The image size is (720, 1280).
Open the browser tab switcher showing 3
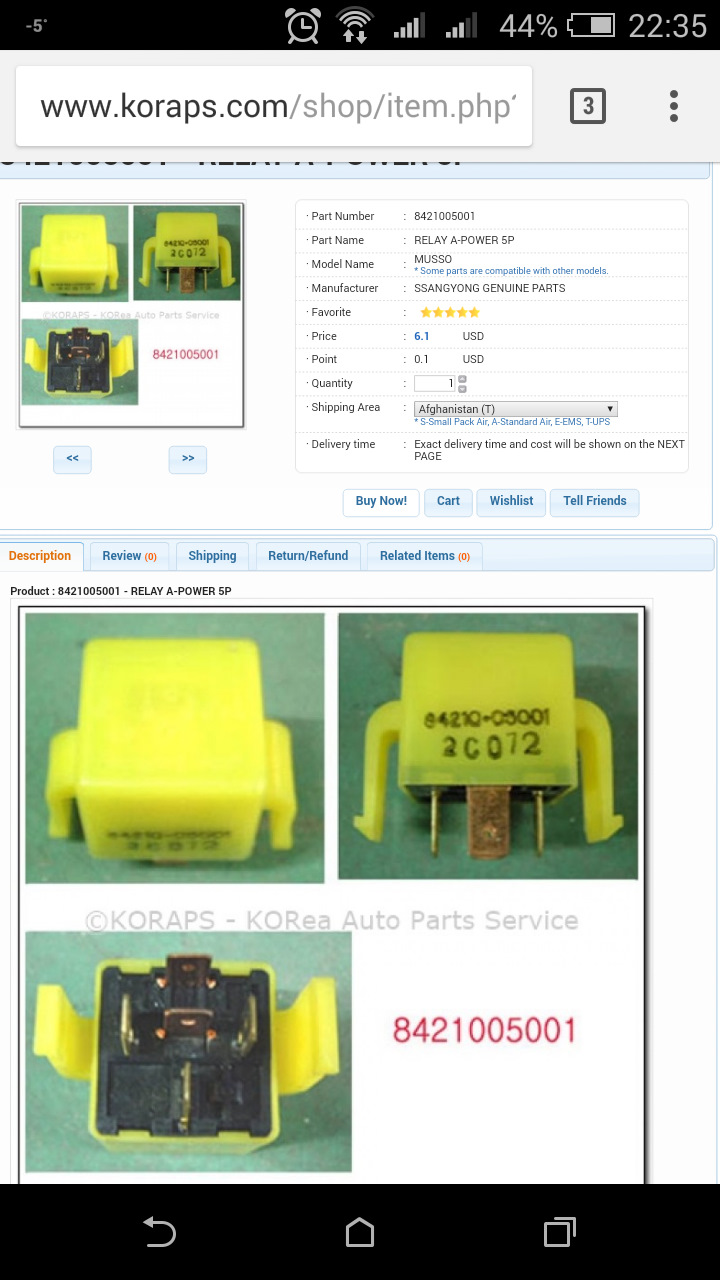pos(588,106)
